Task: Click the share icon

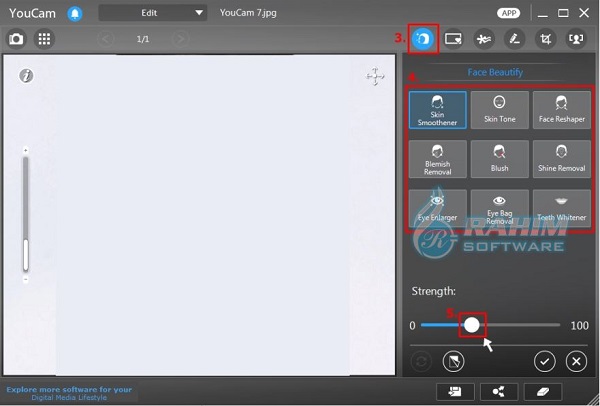Action: 499,391
